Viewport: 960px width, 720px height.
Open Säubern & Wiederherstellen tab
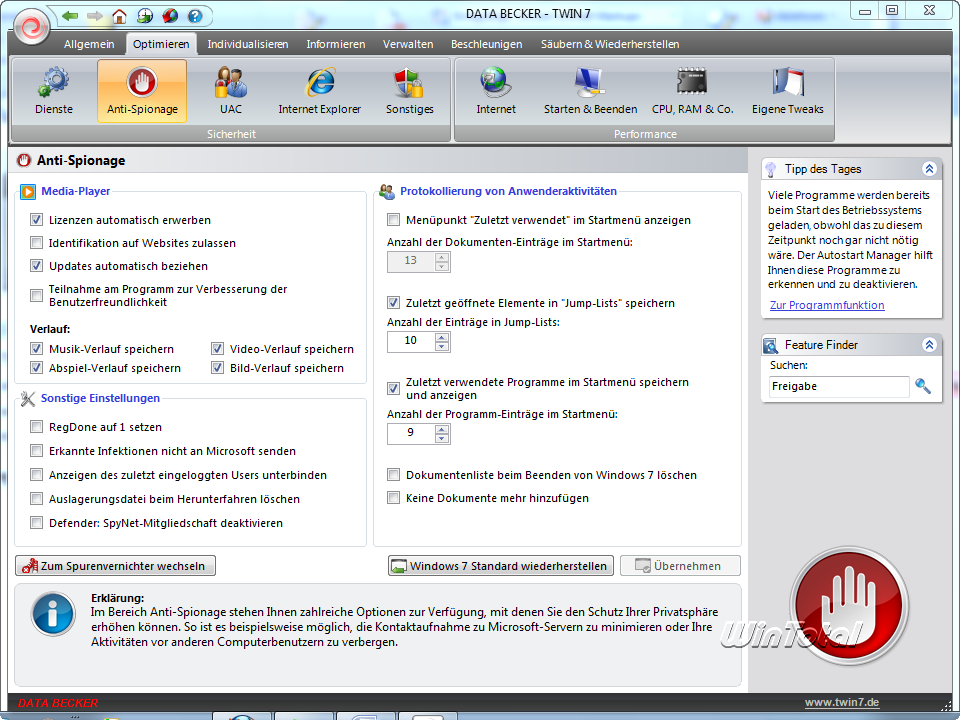(x=610, y=44)
